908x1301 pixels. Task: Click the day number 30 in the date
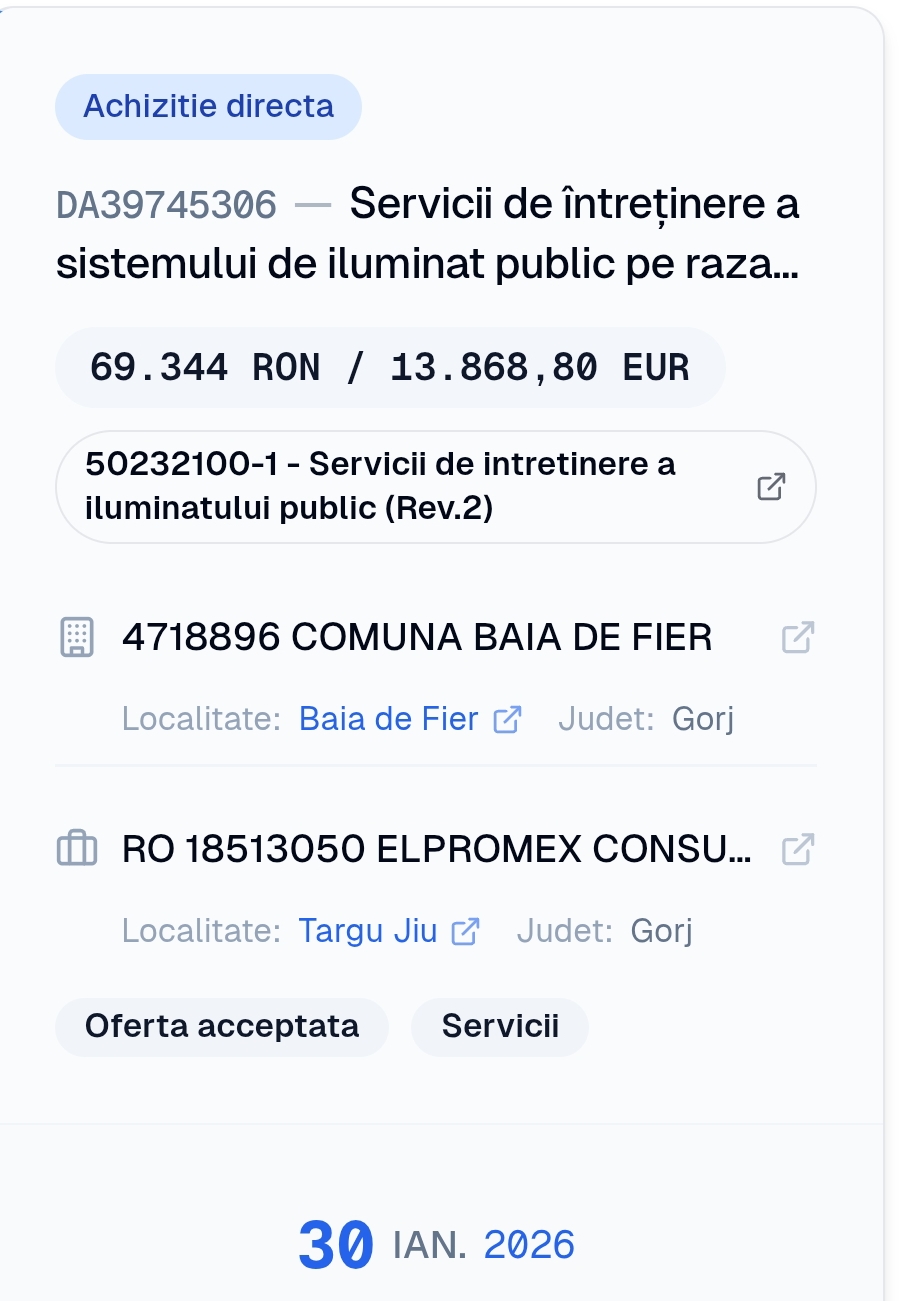[336, 1246]
